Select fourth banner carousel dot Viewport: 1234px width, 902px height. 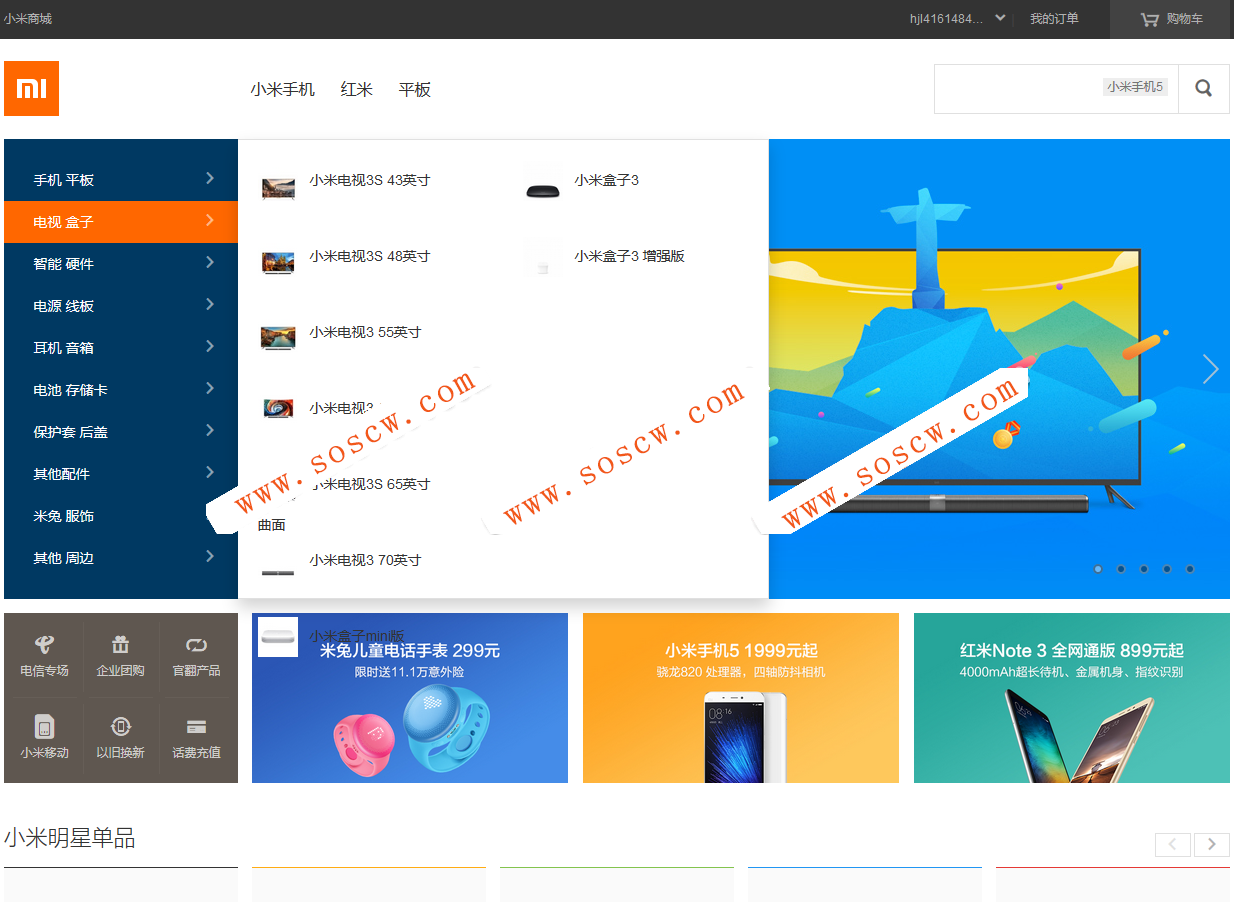coord(1167,569)
